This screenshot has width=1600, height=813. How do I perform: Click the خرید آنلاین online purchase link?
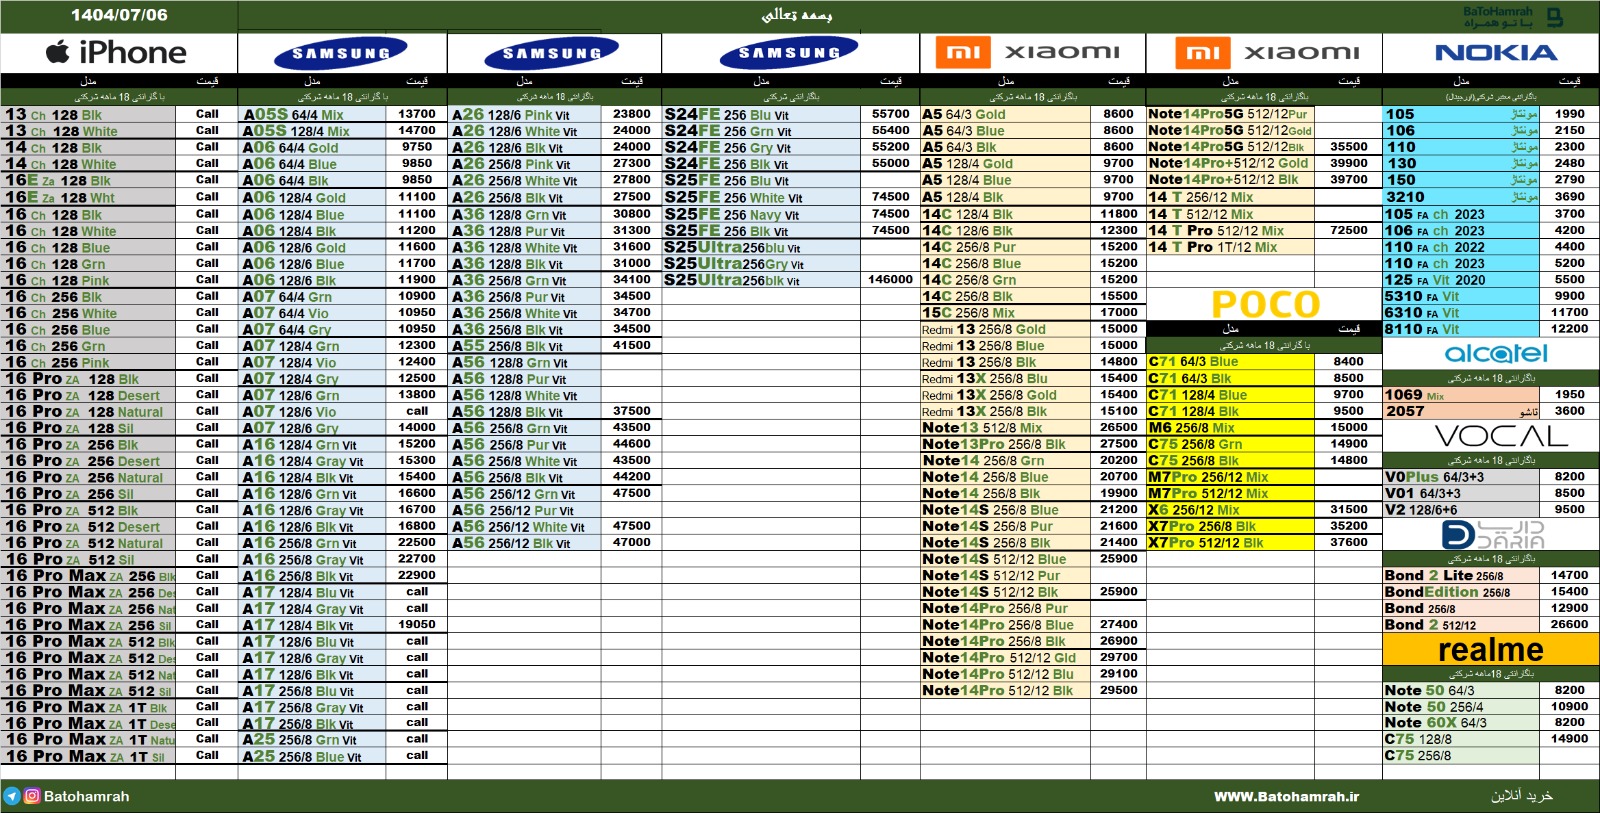coord(1522,796)
